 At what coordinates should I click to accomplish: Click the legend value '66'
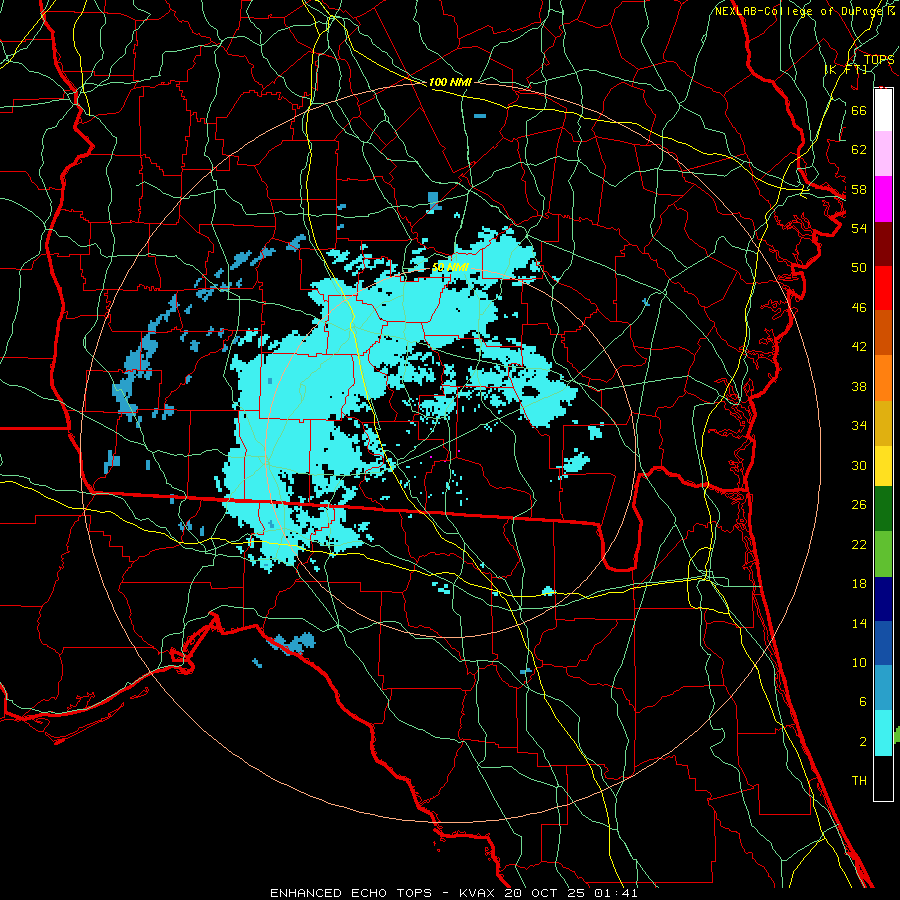(859, 110)
